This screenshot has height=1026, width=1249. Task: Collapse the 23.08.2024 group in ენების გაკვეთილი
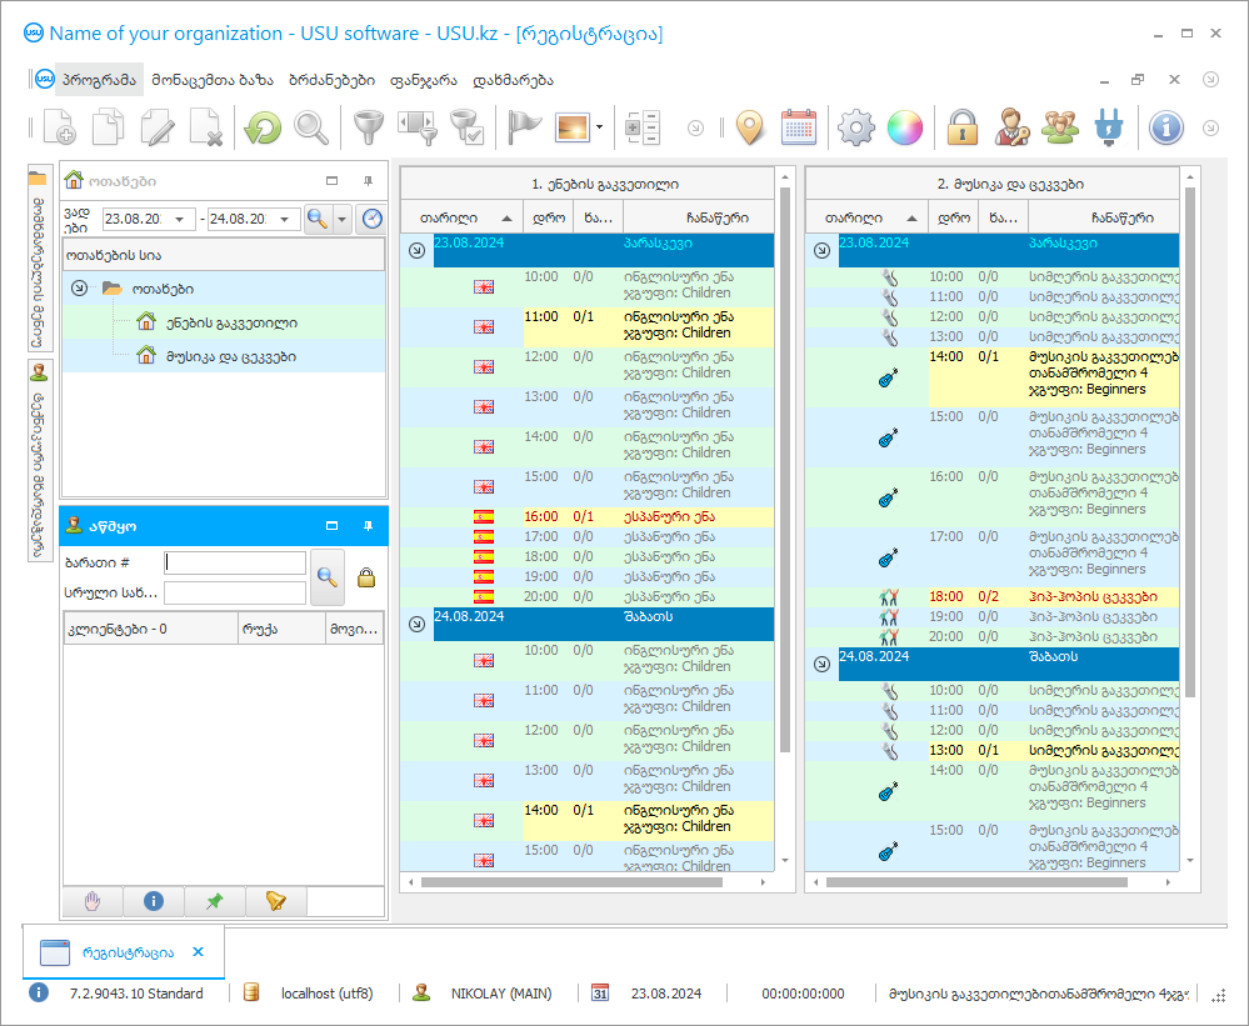pos(417,250)
